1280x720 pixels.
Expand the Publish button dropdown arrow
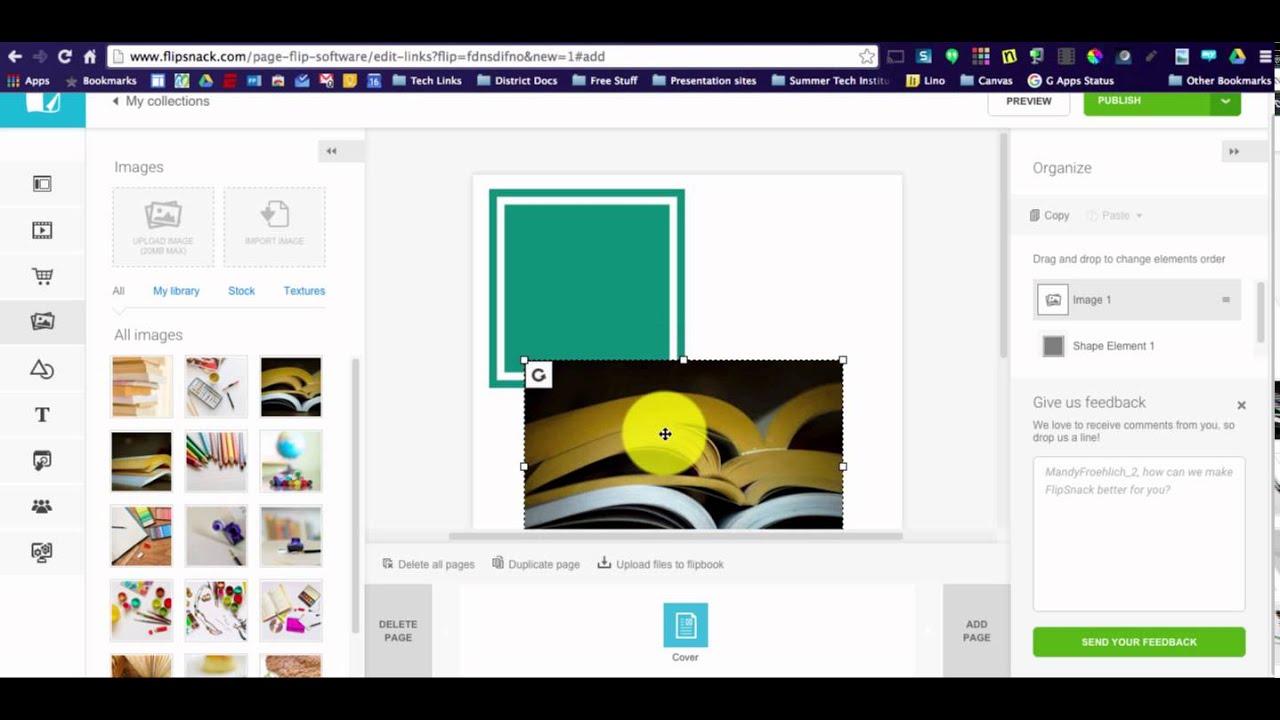tap(1226, 101)
